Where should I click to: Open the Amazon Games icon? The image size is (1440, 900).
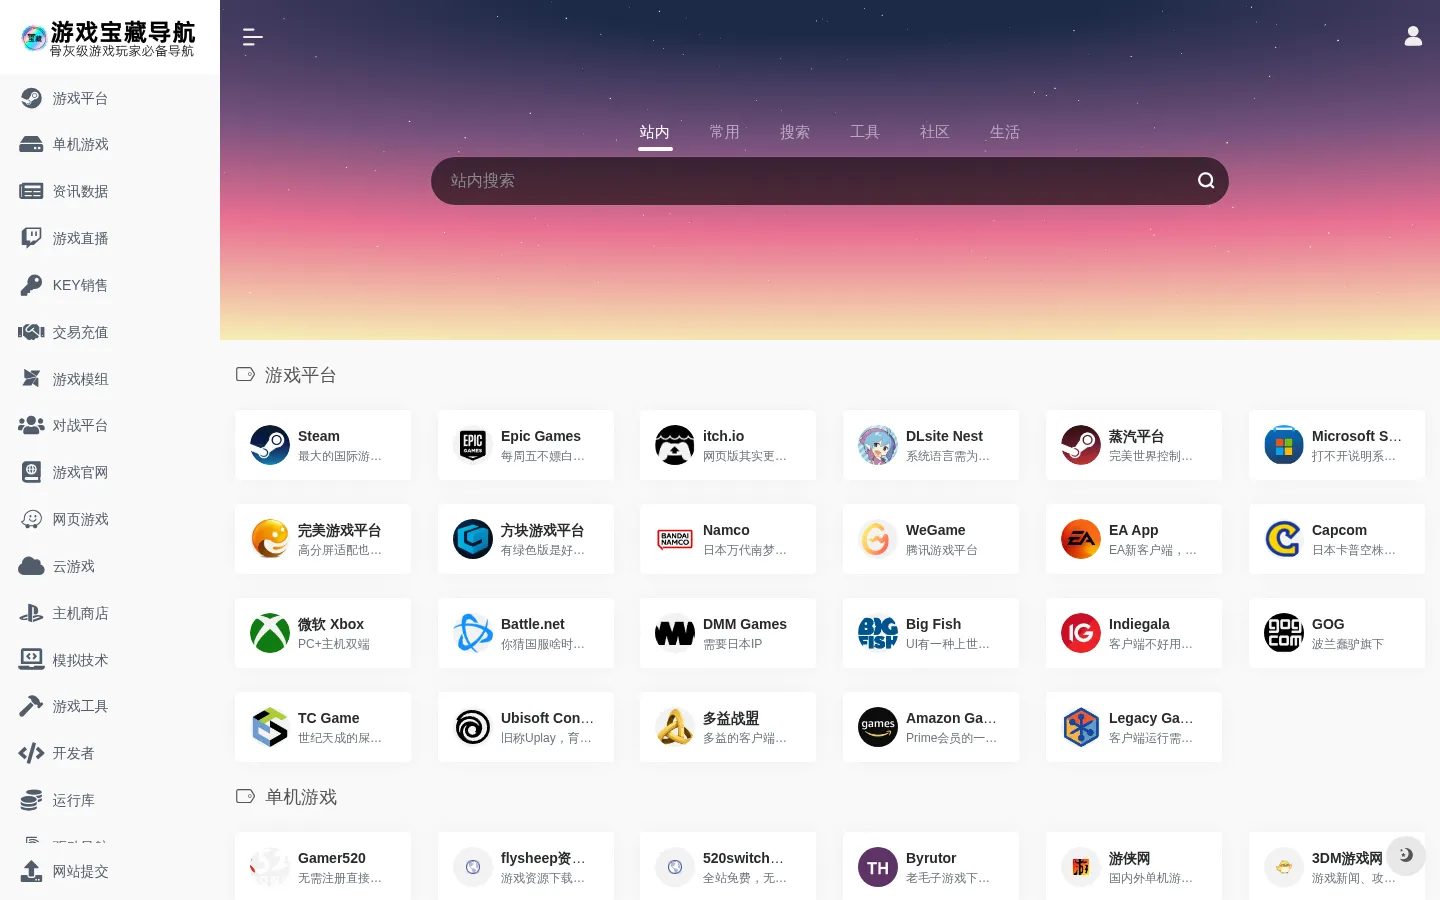point(878,727)
